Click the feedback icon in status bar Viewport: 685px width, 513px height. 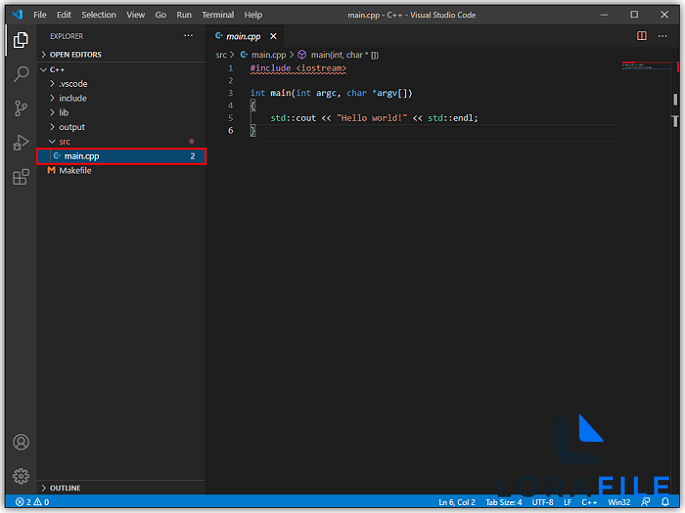point(645,502)
